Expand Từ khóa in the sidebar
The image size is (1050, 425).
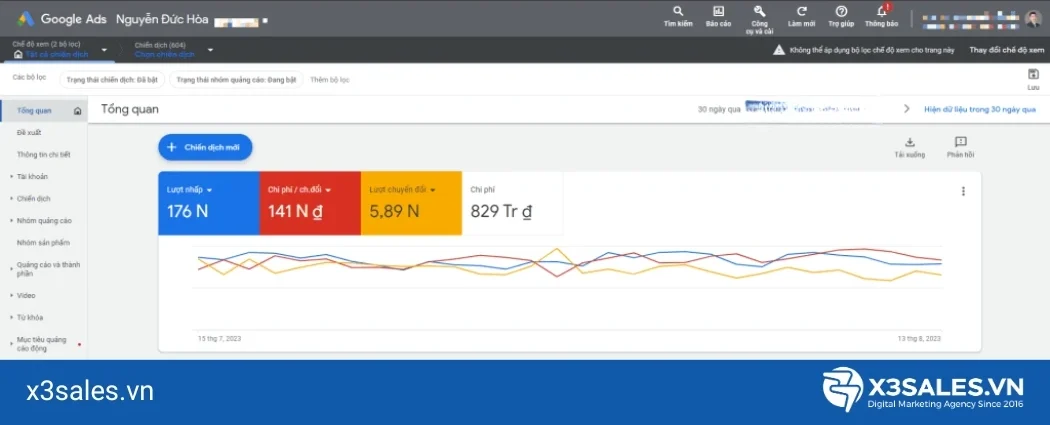pos(11,318)
